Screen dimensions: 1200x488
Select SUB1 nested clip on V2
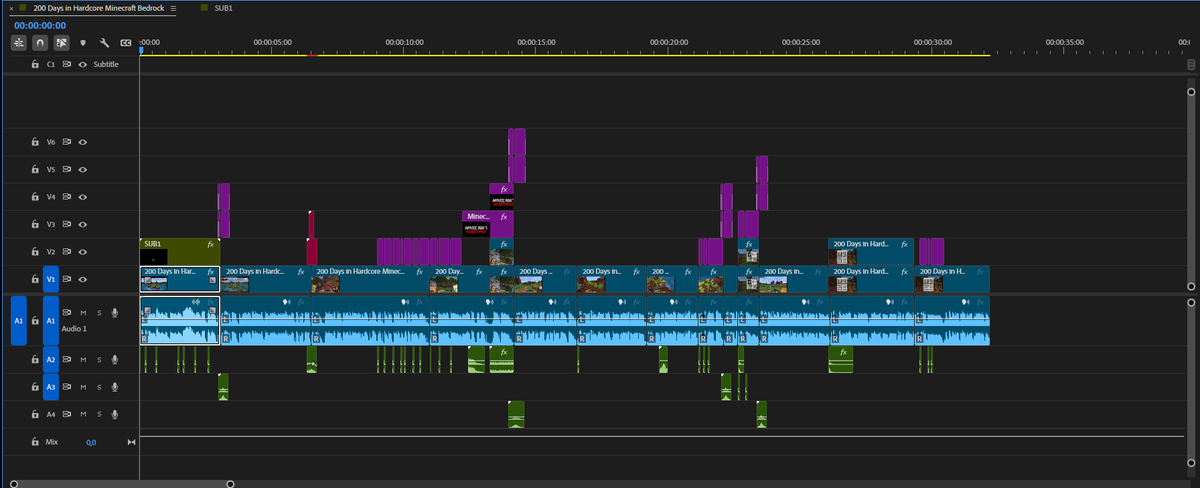pyautogui.click(x=179, y=251)
